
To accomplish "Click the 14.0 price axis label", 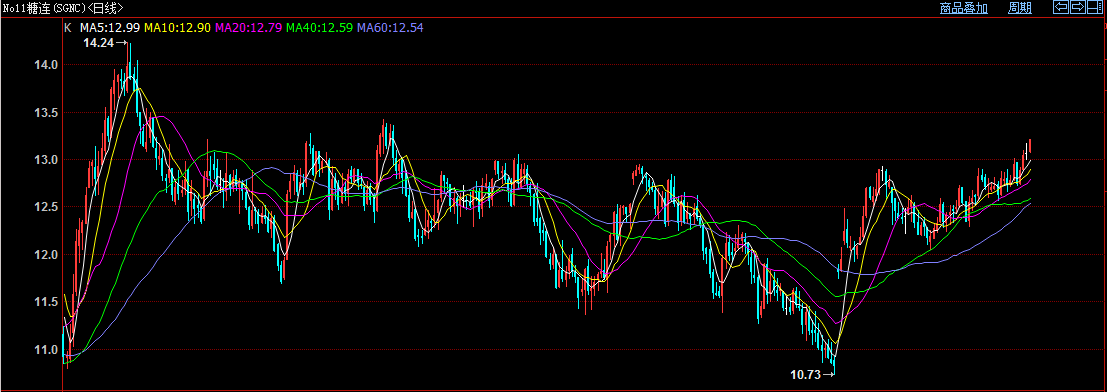I will click(47, 65).
